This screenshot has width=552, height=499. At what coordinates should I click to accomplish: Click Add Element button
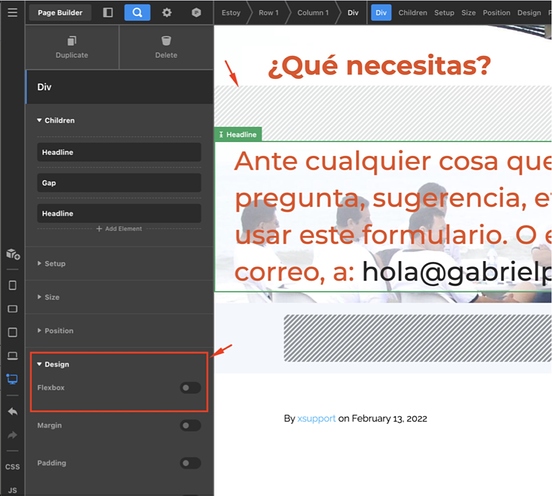(x=119, y=229)
